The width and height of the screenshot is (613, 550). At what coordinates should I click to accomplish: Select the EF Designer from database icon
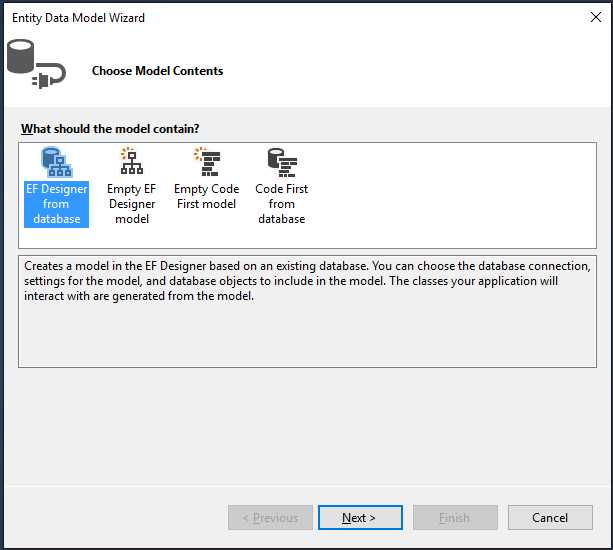coord(57,162)
